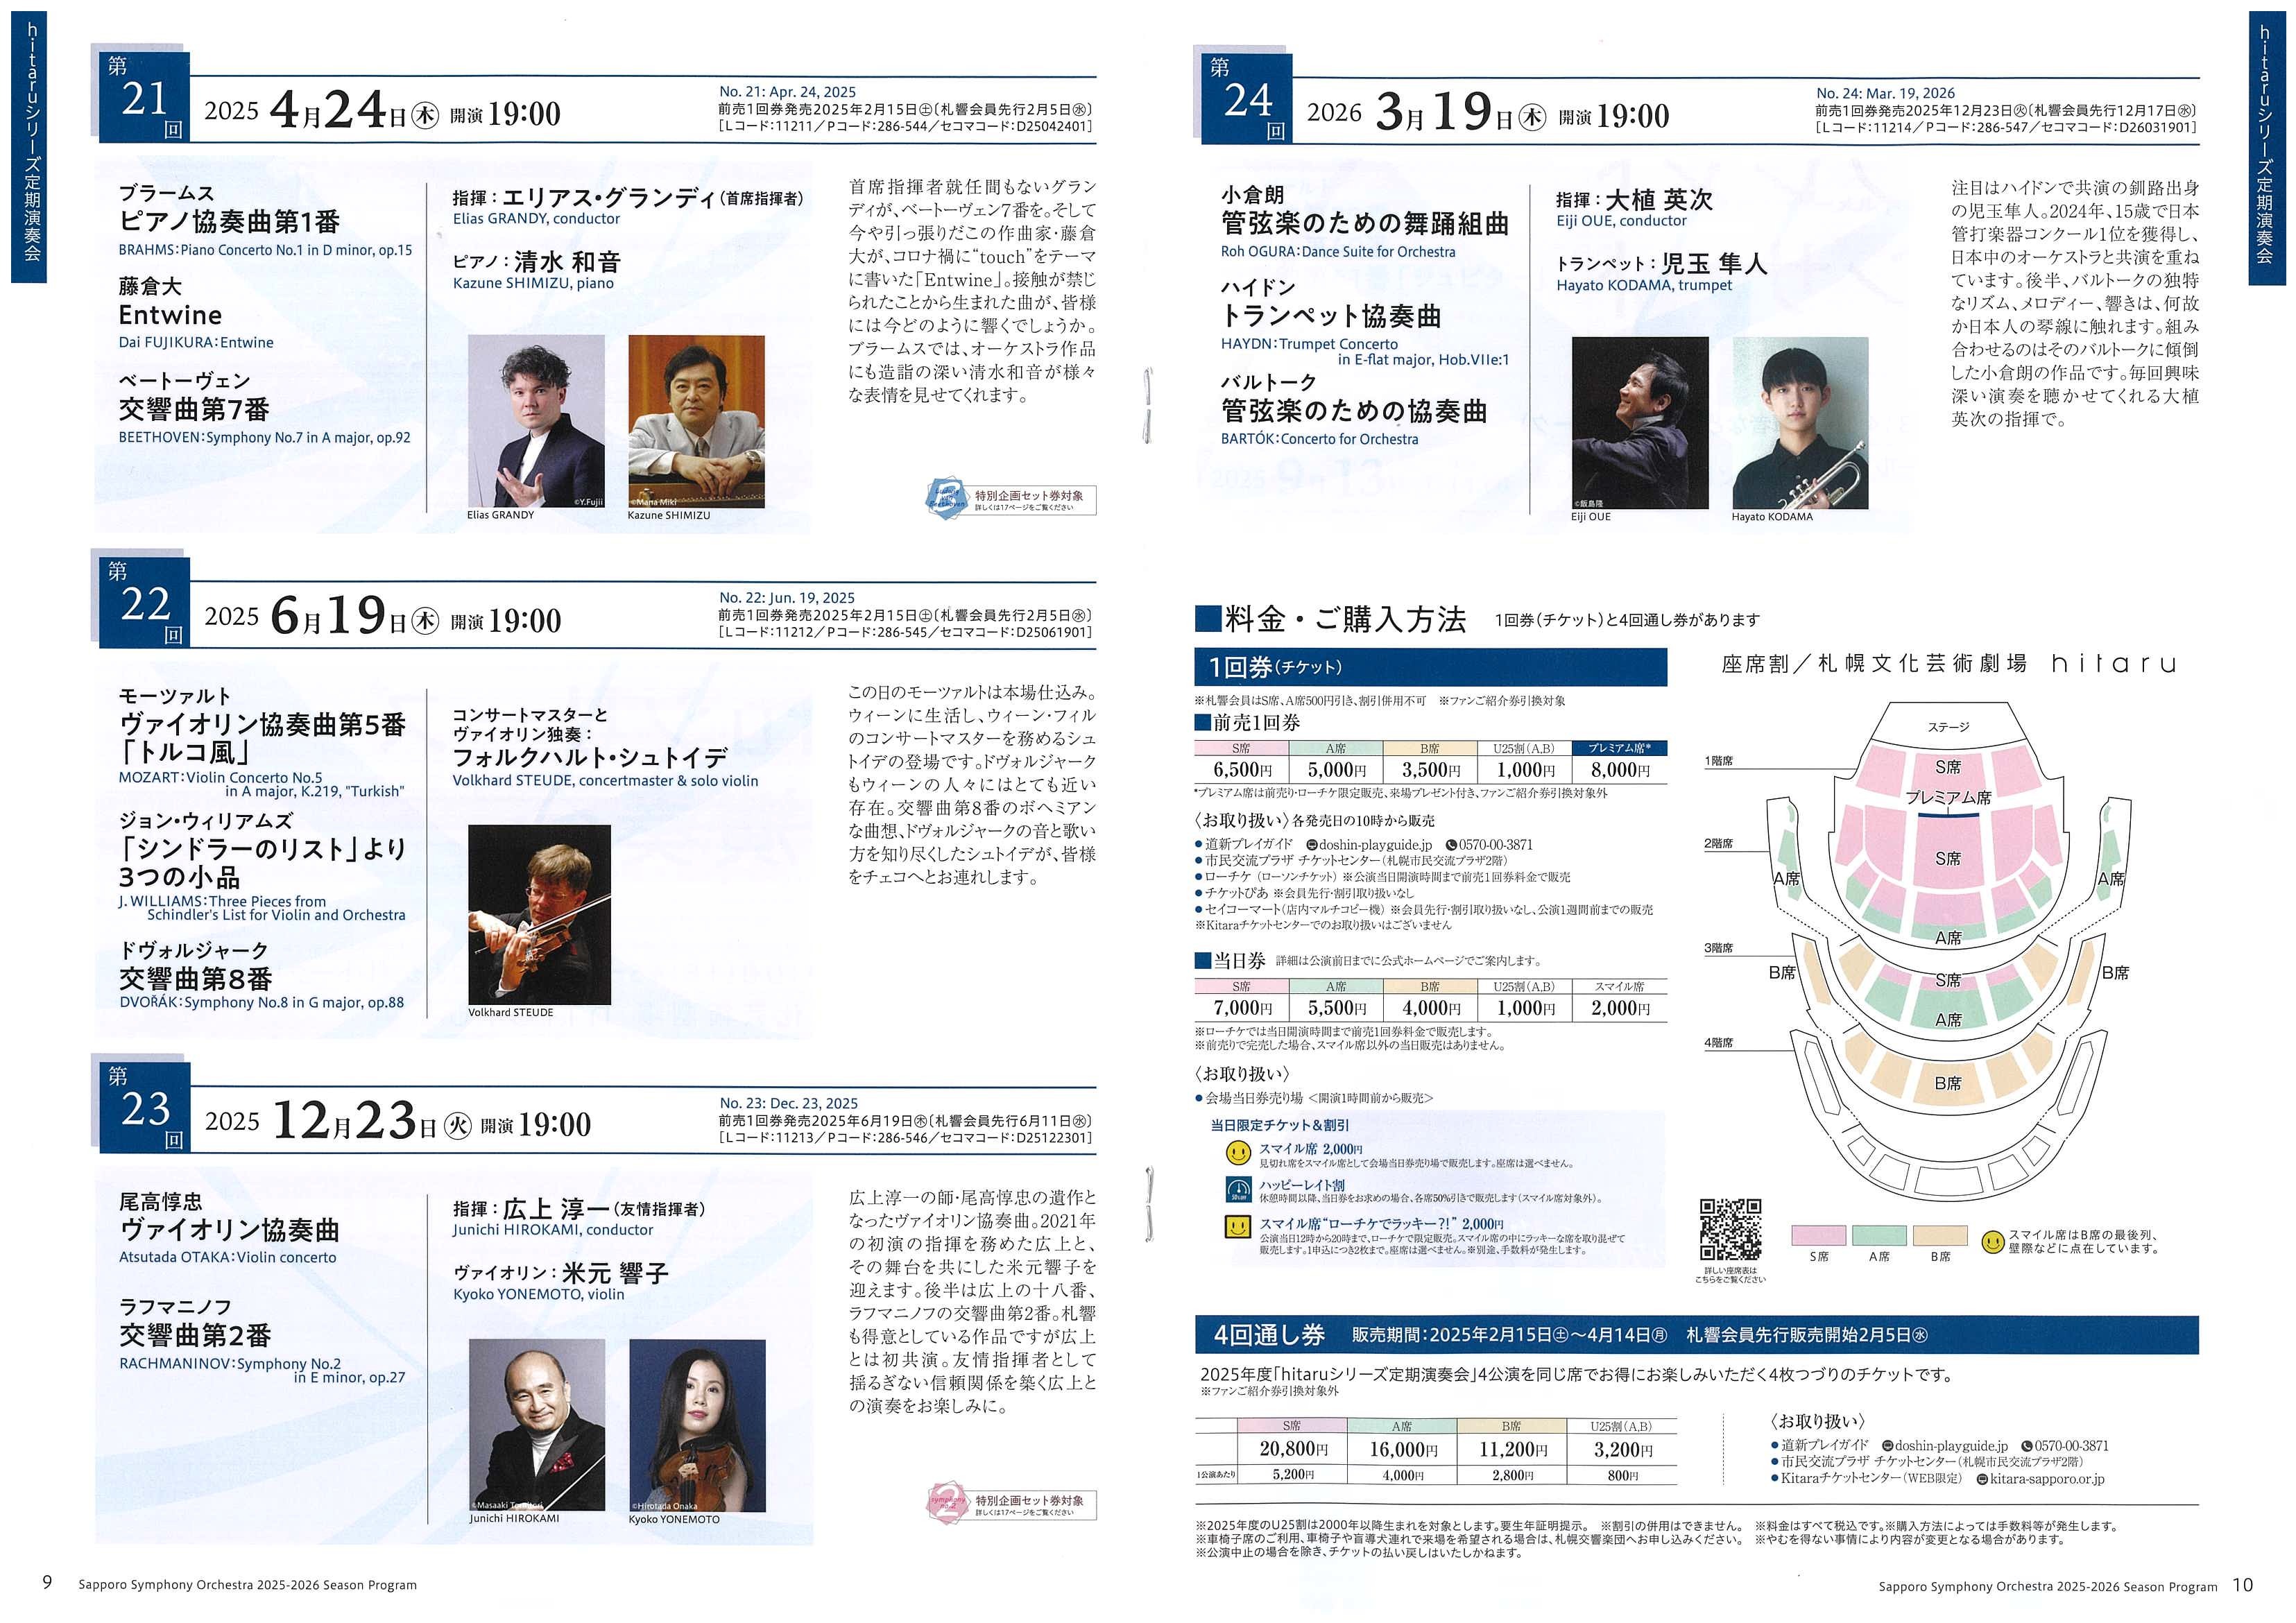Screen dimensions: 2296x1623
Task: Select the 1回券(チケット) header bar
Action: (1431, 667)
